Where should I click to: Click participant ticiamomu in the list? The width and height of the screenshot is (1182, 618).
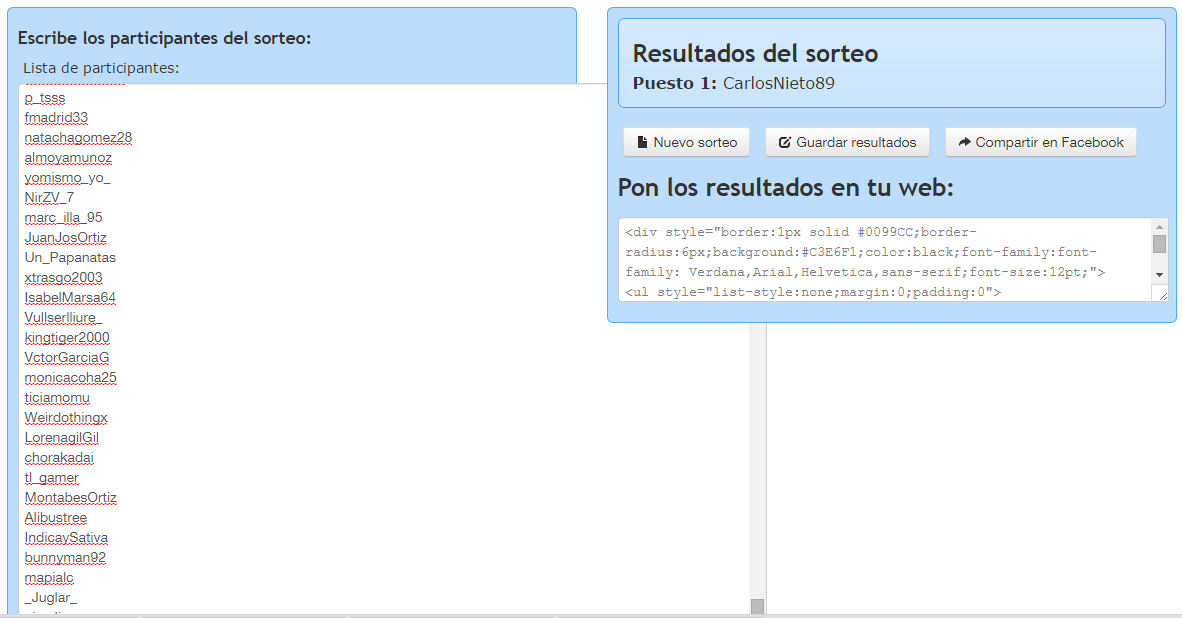57,397
